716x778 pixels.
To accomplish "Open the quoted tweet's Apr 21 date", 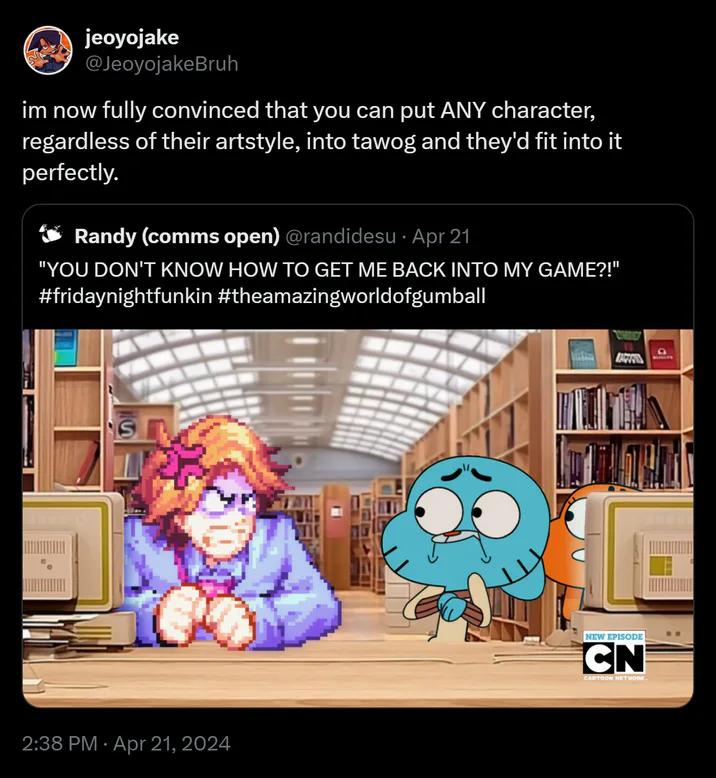I will point(441,236).
